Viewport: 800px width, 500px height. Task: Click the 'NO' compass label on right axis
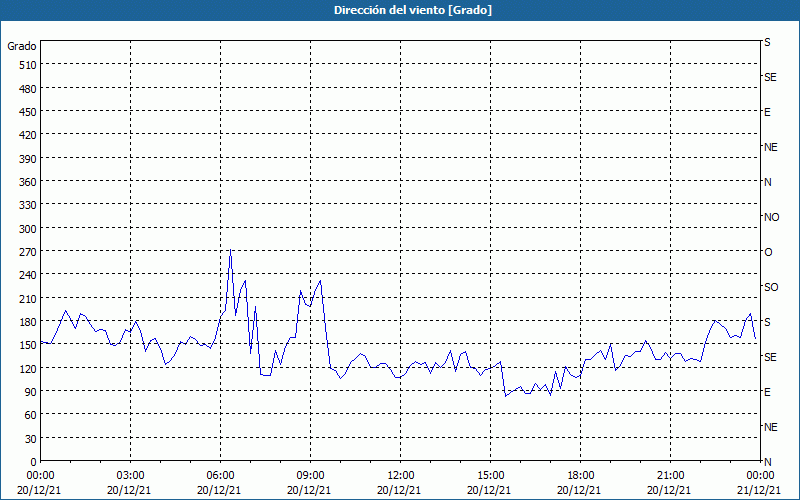tap(771, 217)
